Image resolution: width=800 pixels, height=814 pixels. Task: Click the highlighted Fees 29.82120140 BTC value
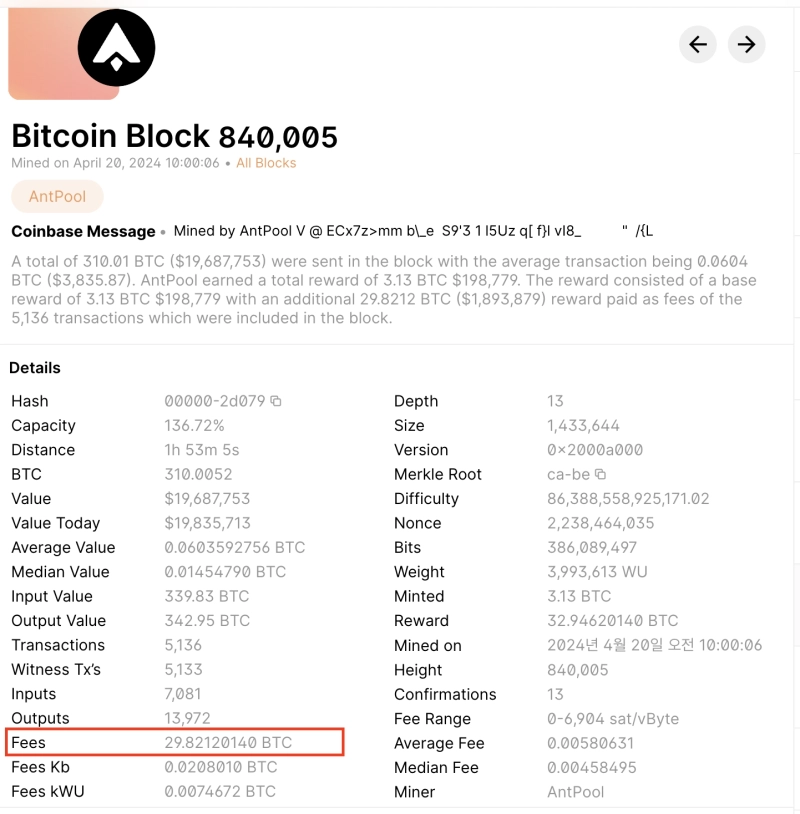[x=228, y=743]
